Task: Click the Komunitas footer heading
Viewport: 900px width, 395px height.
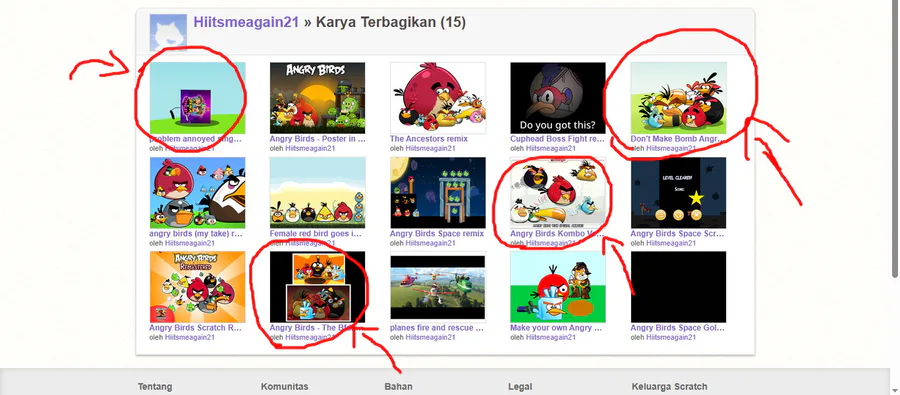Action: tap(284, 387)
